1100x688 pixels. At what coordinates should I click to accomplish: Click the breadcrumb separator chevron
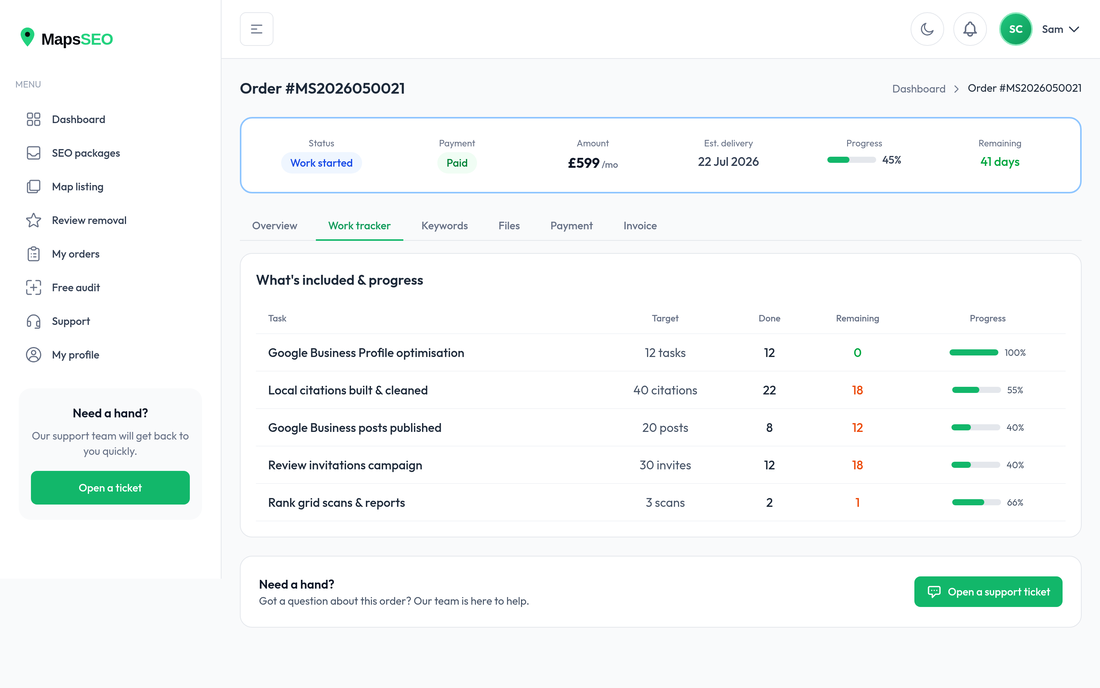pos(956,89)
